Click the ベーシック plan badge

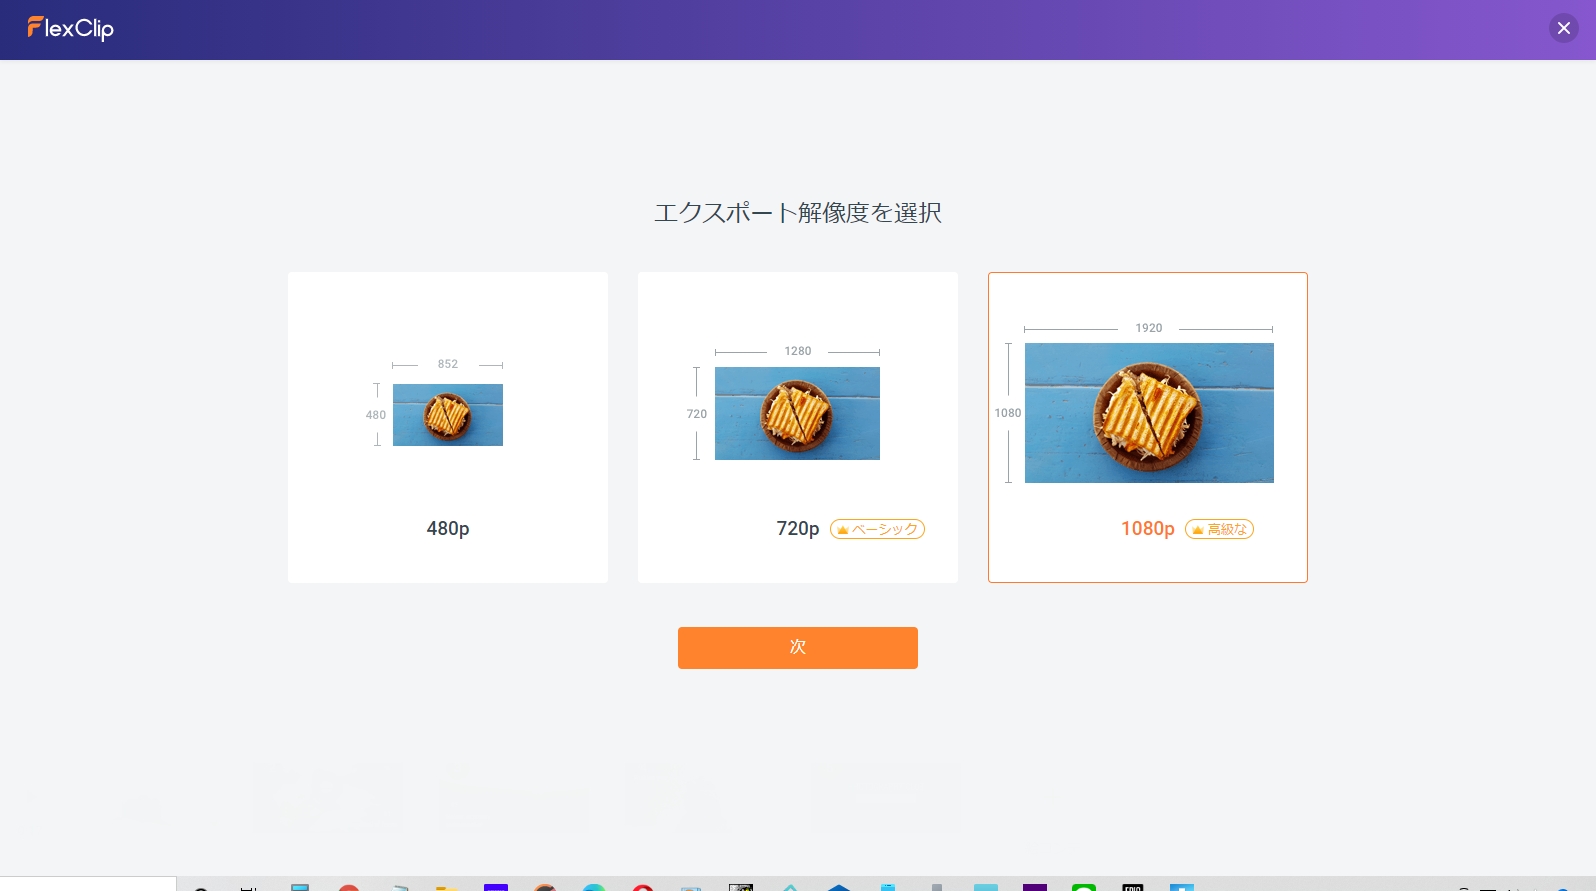[877, 529]
